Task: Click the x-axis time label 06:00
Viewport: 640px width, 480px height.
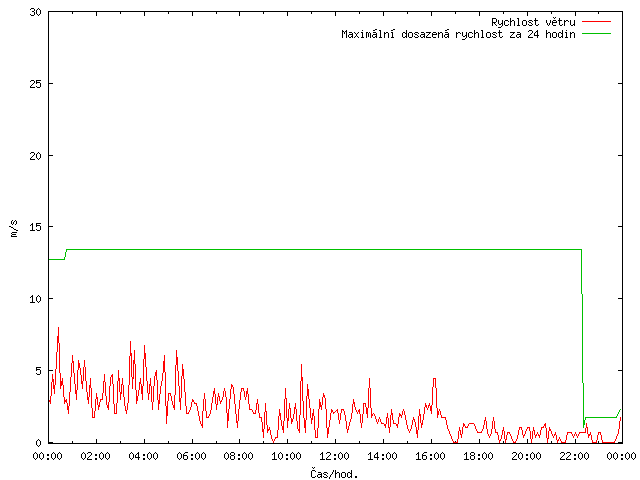Action: (191, 456)
